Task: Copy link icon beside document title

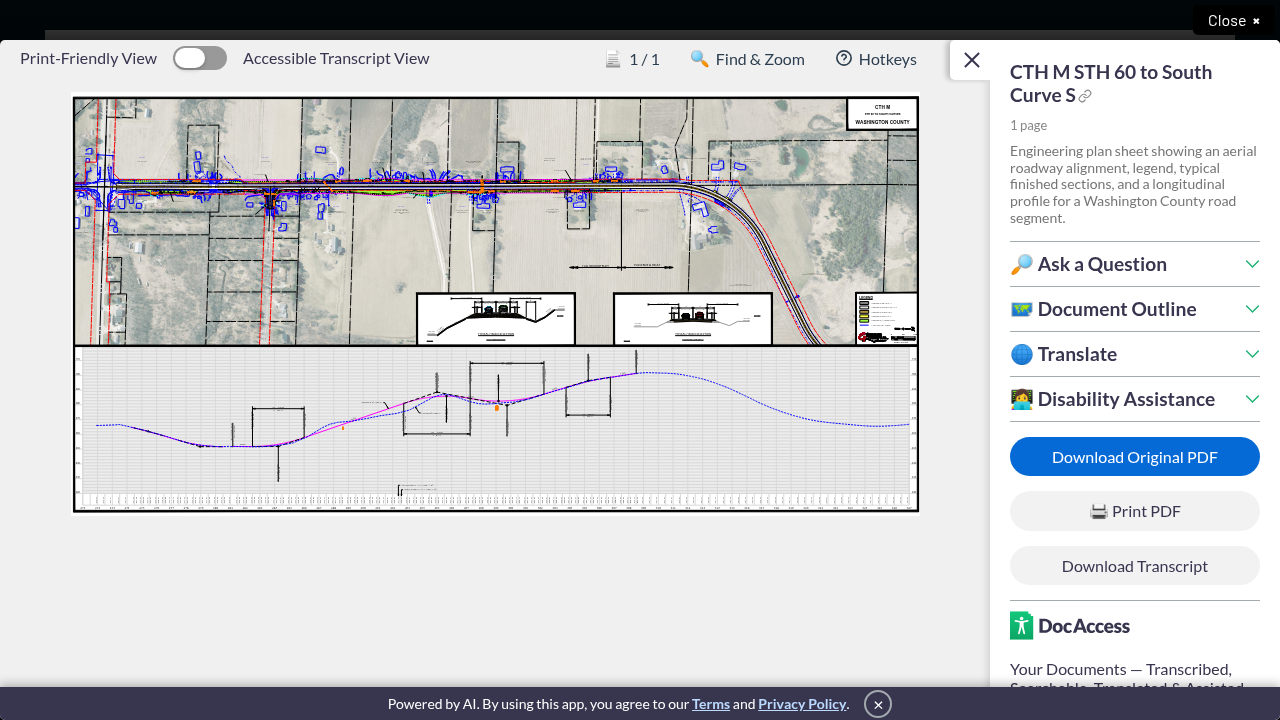Action: click(x=1085, y=96)
